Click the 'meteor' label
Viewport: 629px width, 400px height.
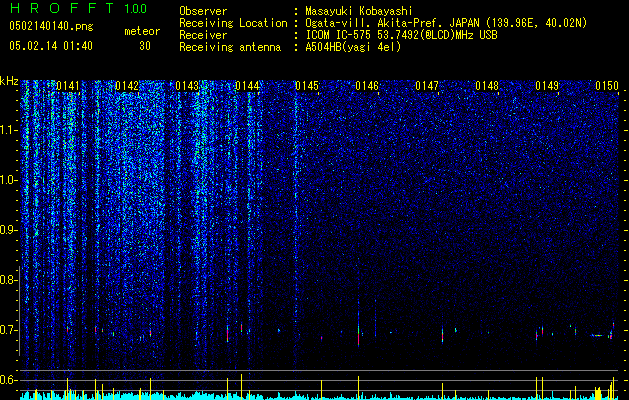point(142,31)
